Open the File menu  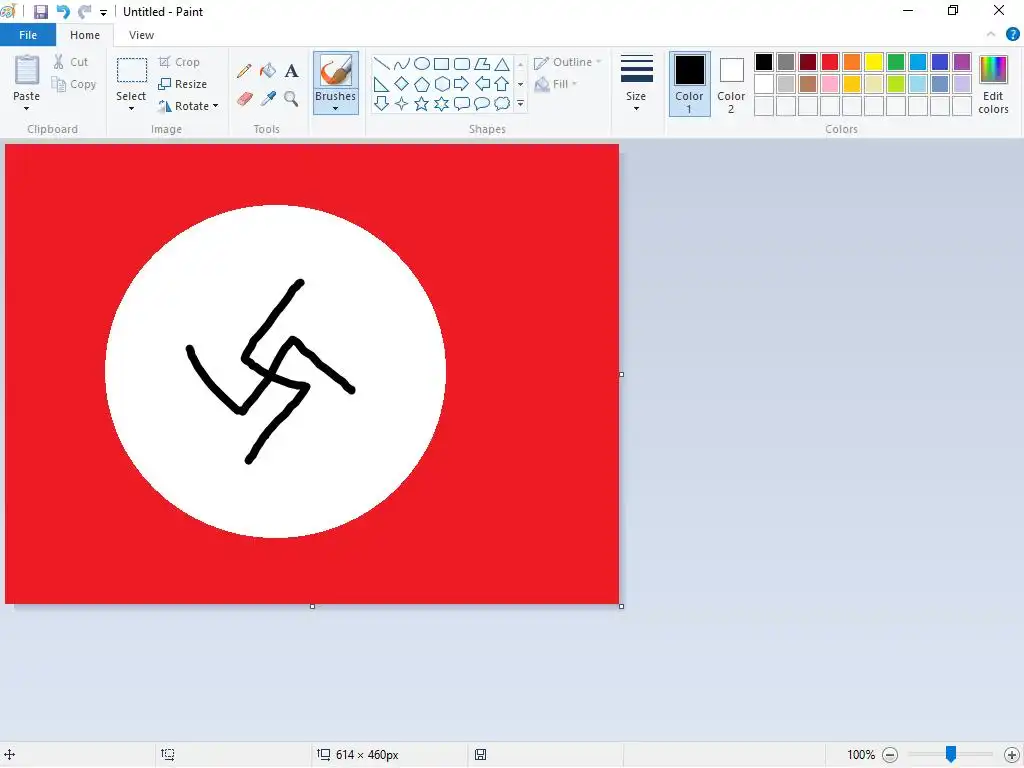pos(28,35)
